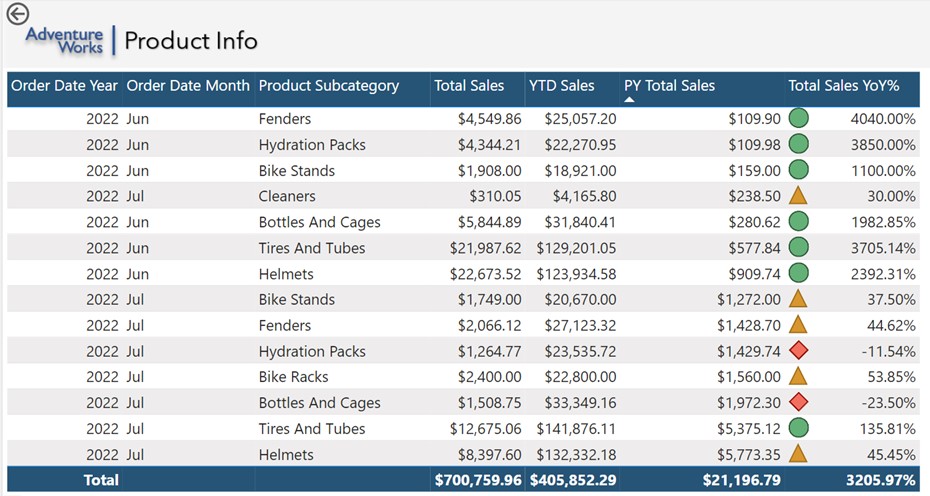The height and width of the screenshot is (496, 930).
Task: Click the red diamond icon for Hydration Packs Jul
Action: click(798, 351)
